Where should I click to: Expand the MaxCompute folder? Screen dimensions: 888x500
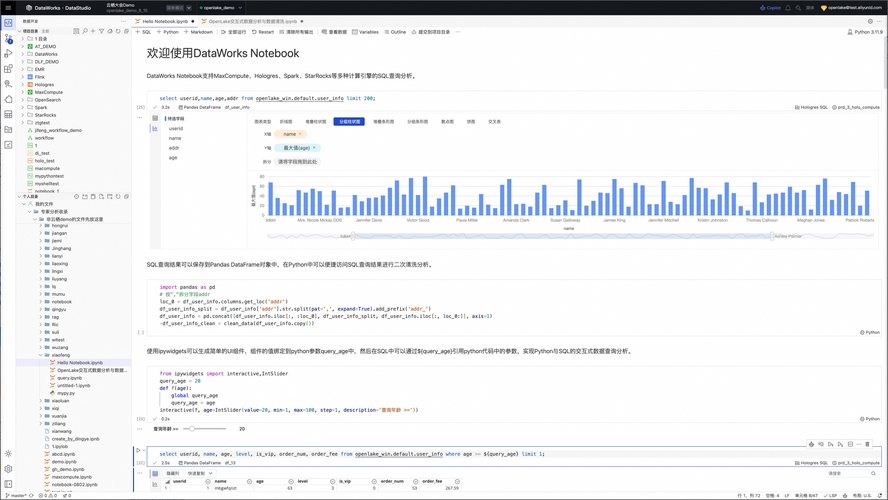coord(23,92)
